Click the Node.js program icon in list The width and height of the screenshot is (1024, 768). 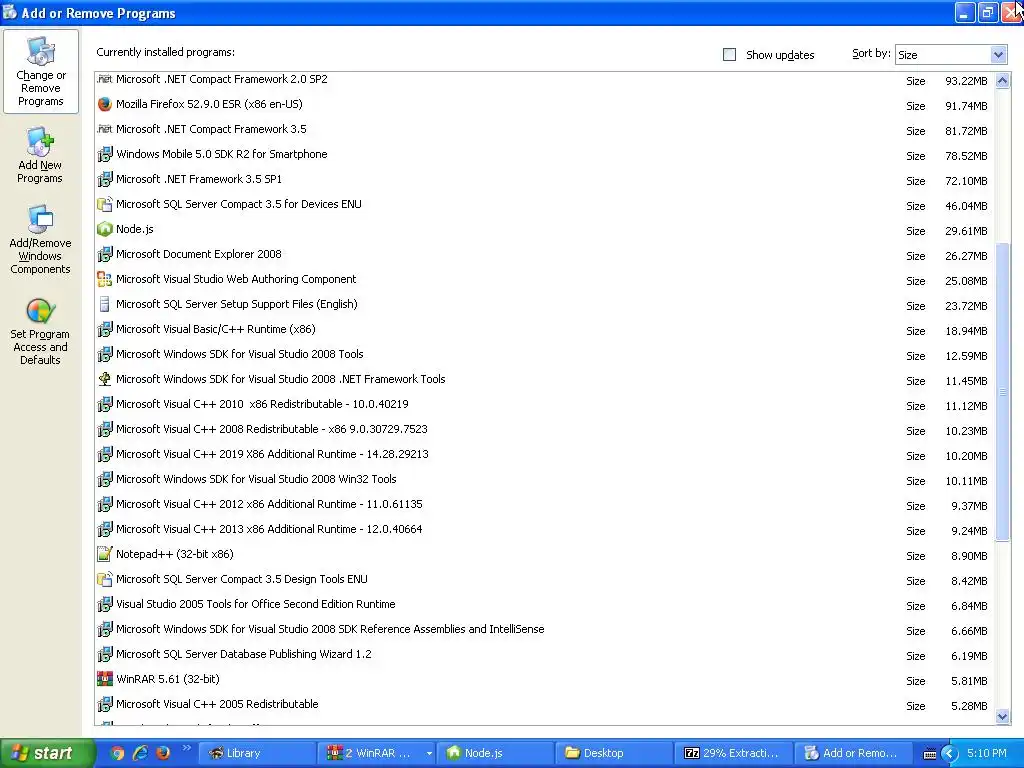point(104,229)
